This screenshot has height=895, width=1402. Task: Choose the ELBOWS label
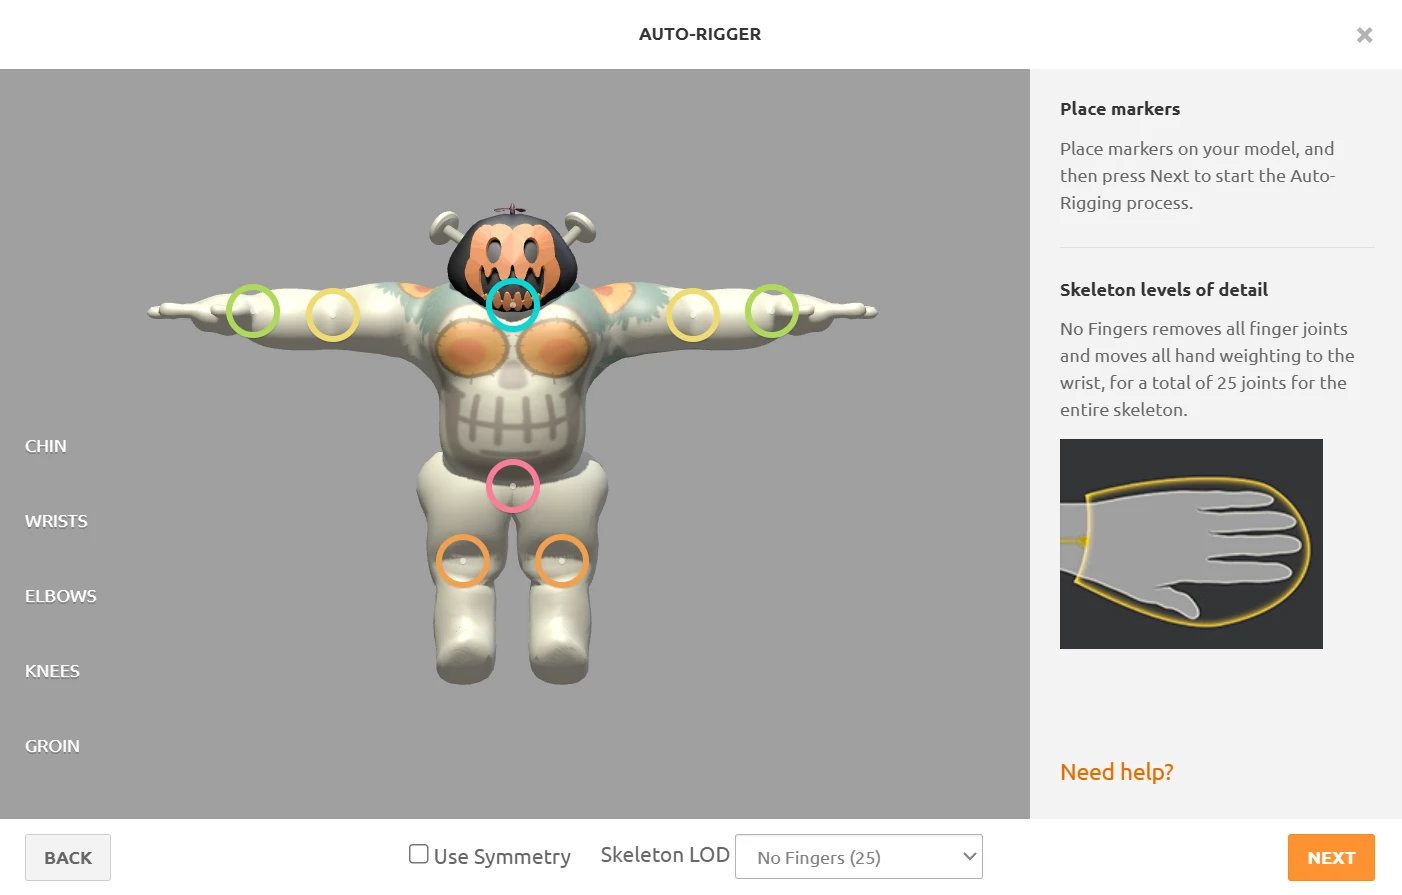(x=61, y=596)
